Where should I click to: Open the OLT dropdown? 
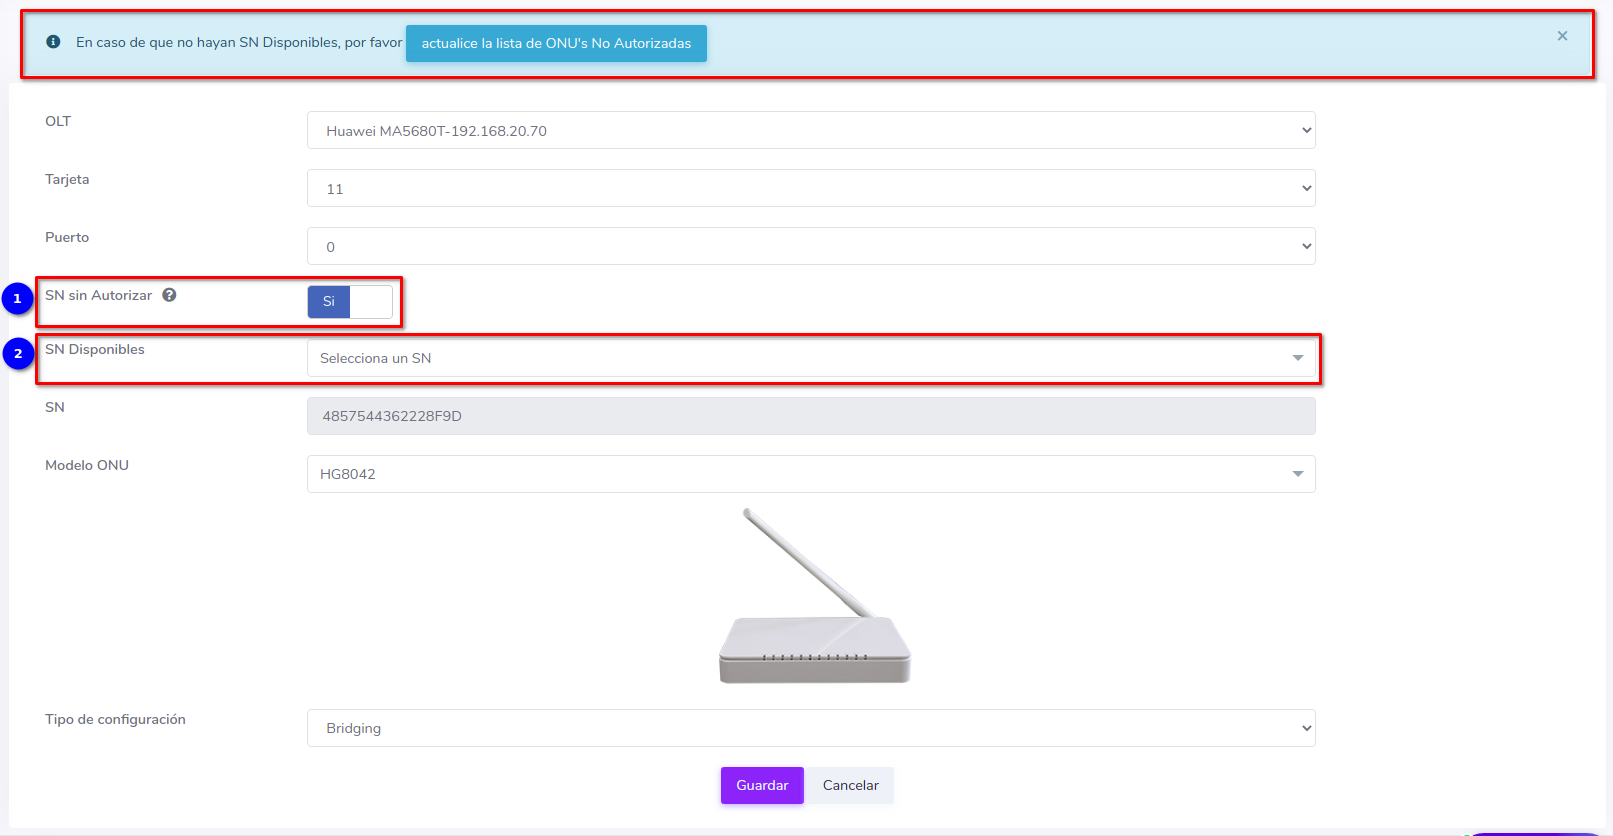(810, 131)
